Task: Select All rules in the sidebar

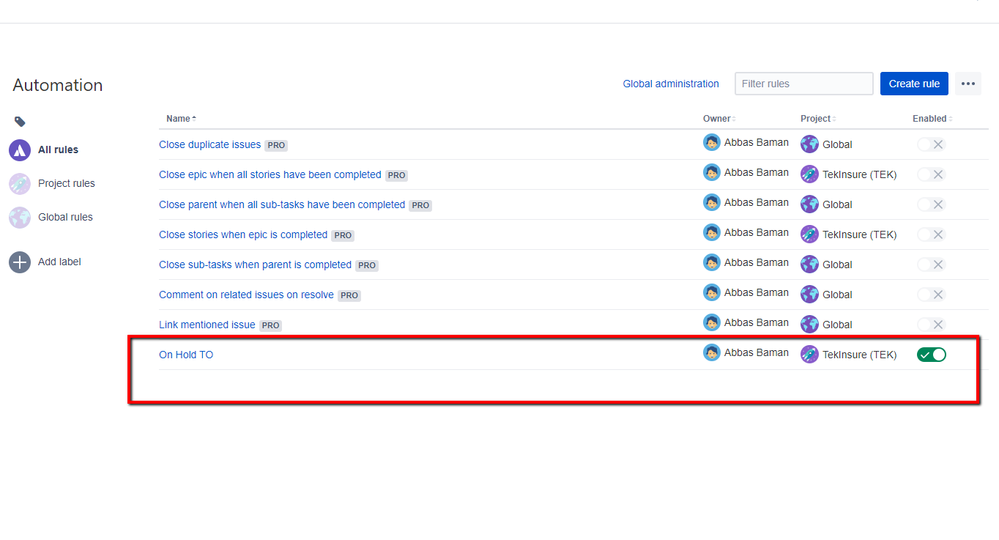Action: (x=58, y=150)
